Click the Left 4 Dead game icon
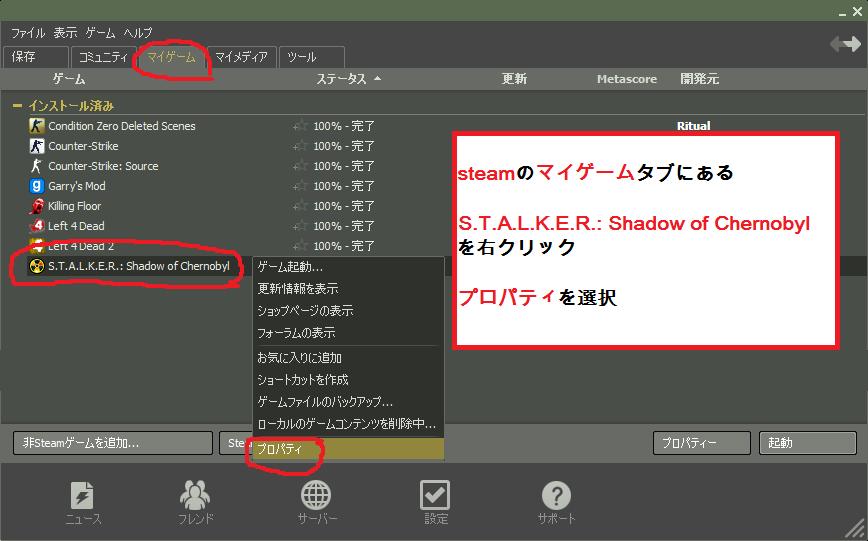This screenshot has width=868, height=541. point(37,225)
